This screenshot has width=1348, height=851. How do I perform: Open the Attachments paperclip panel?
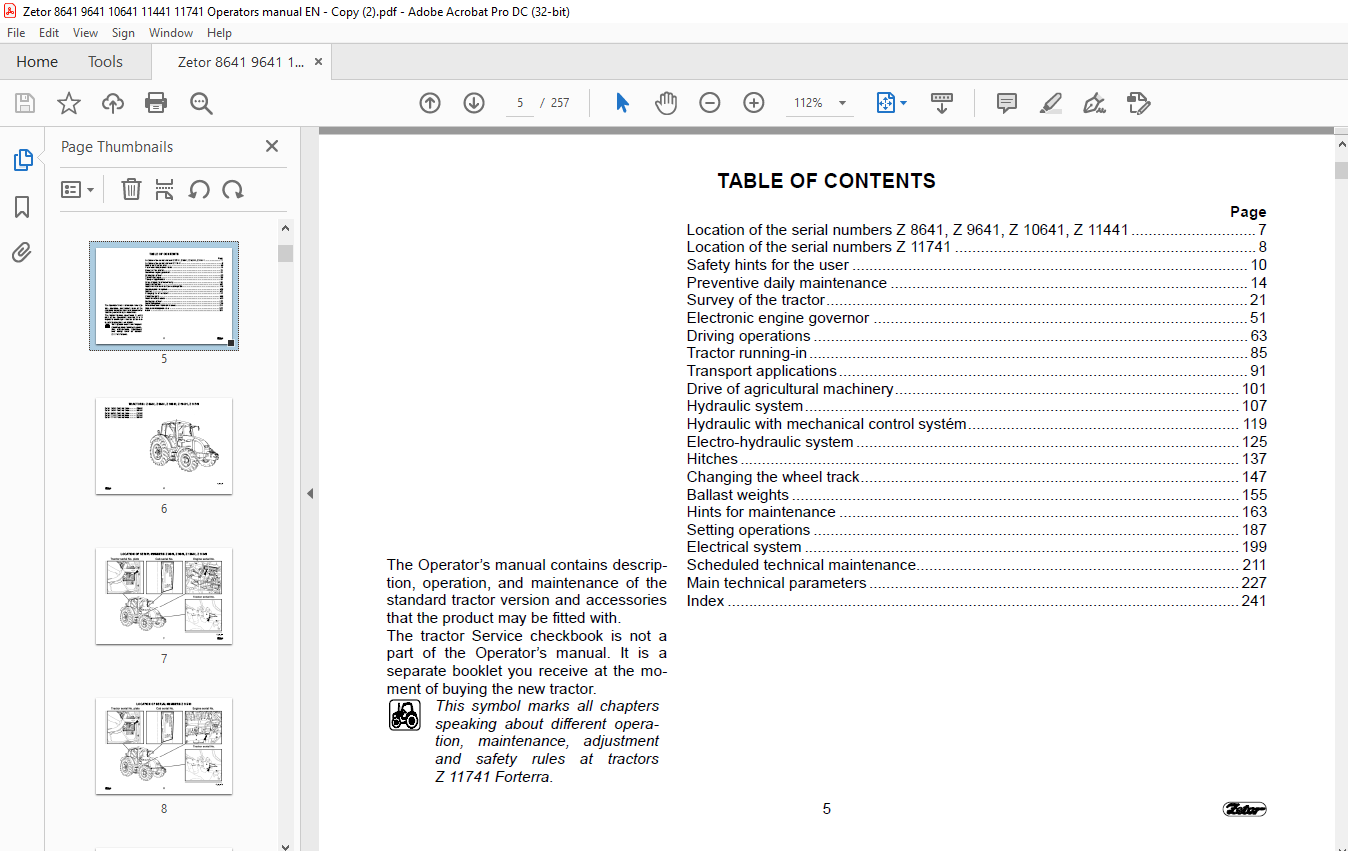[x=22, y=253]
